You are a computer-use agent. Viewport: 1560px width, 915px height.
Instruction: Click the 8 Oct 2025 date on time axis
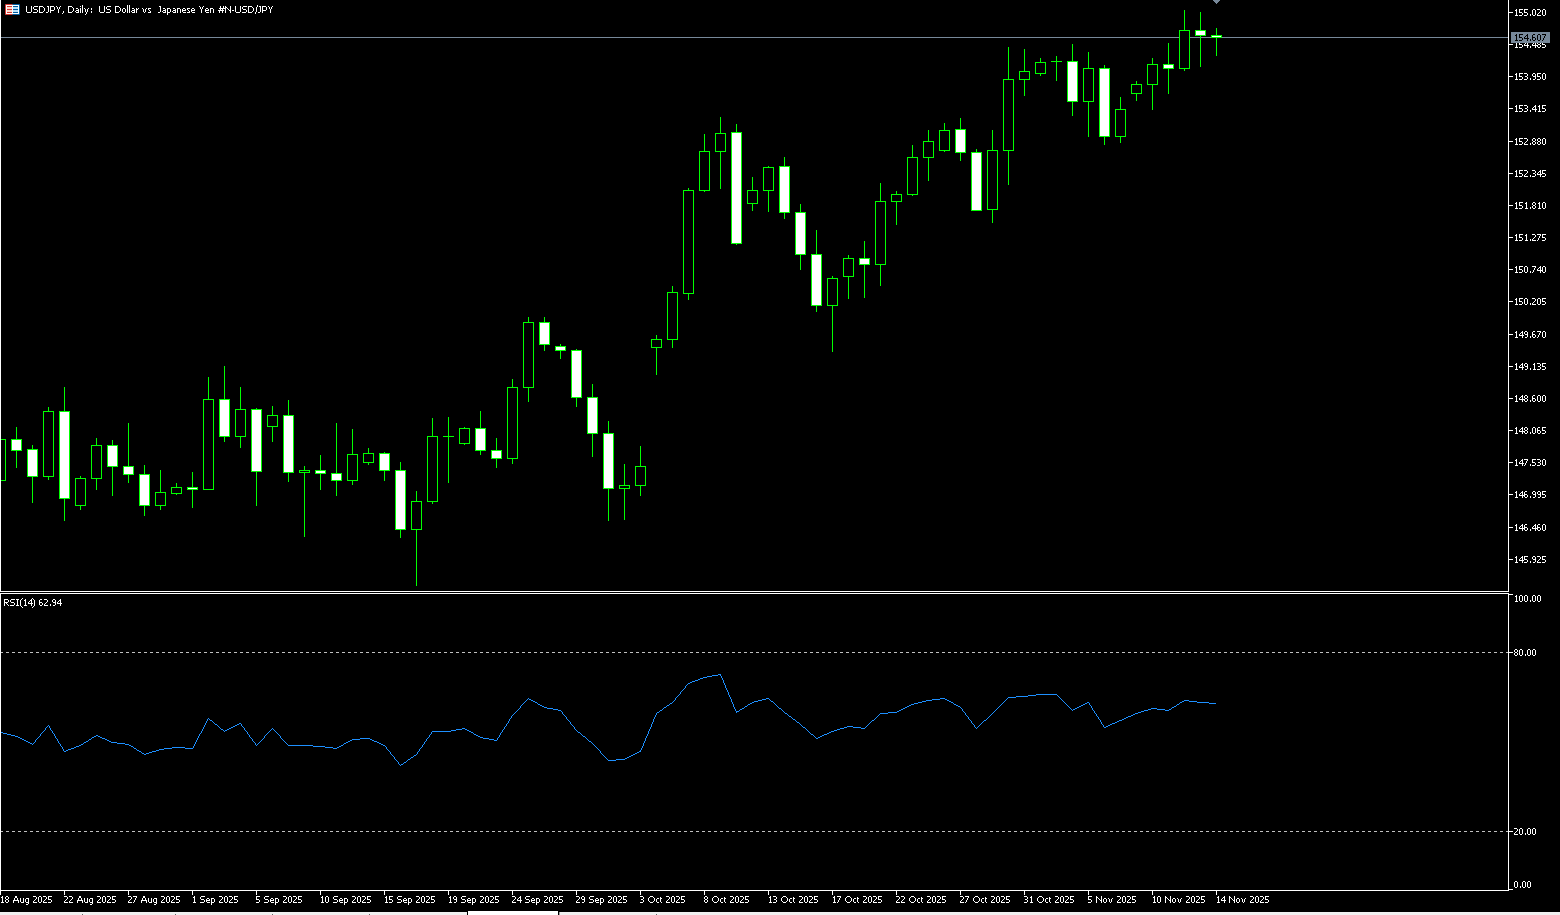726,900
